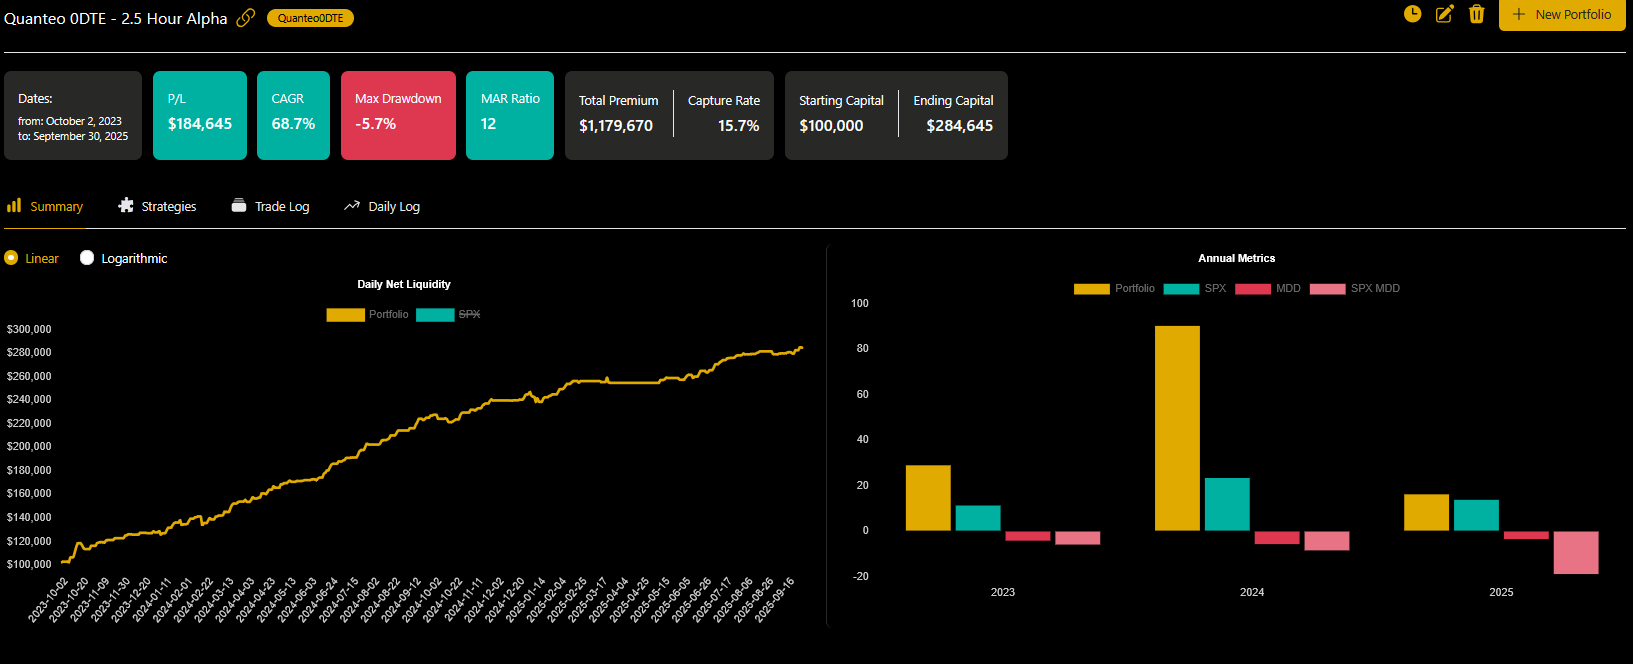The height and width of the screenshot is (664, 1633).
Task: Toggle SPX series in Daily Net Liquidity legend
Action: (x=435, y=315)
